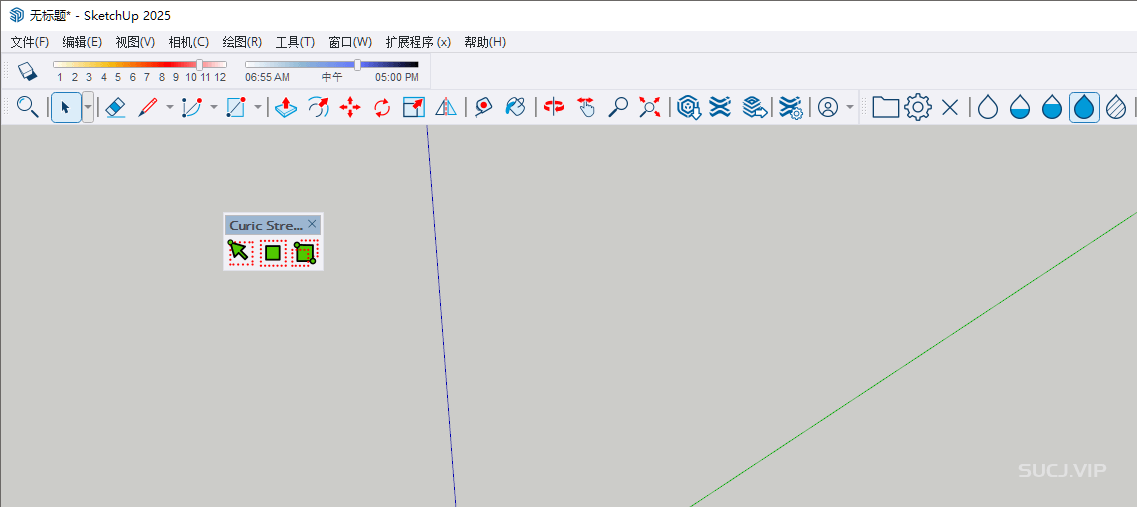Viewport: 1137px width, 507px height.
Task: Select the Orbit camera tool
Action: tap(554, 107)
